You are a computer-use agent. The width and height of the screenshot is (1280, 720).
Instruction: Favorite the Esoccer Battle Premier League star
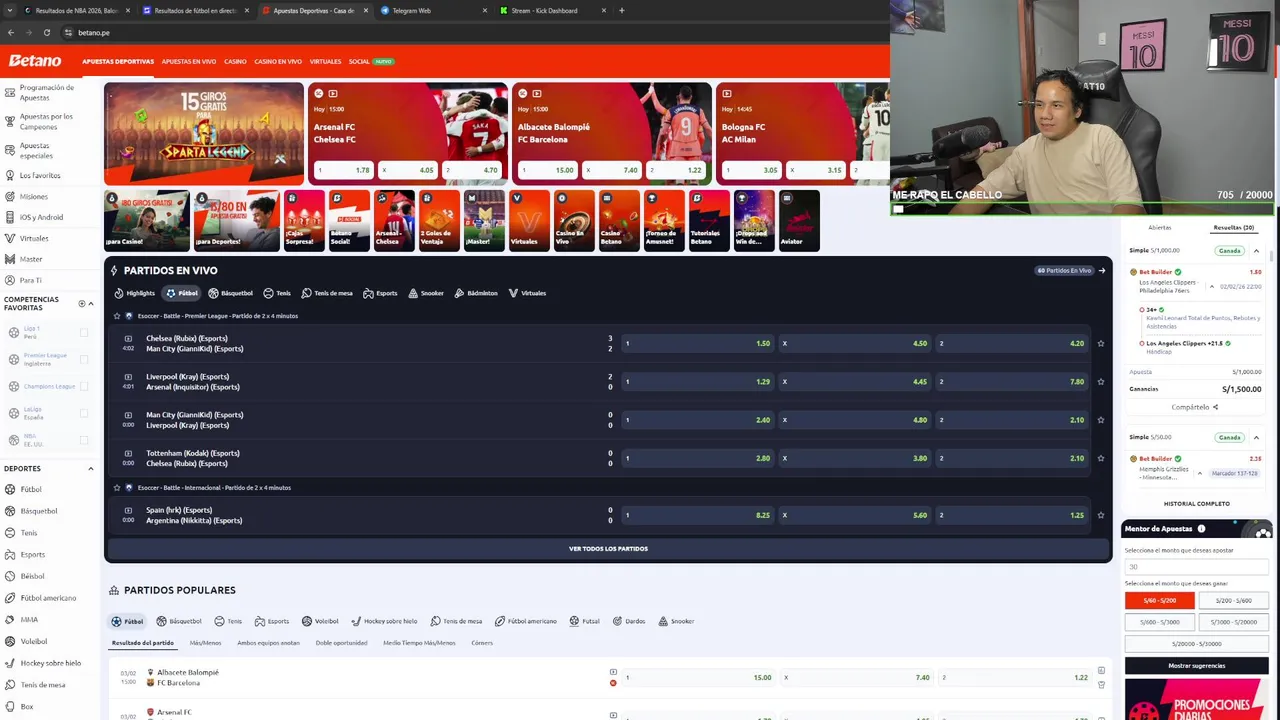click(116, 316)
